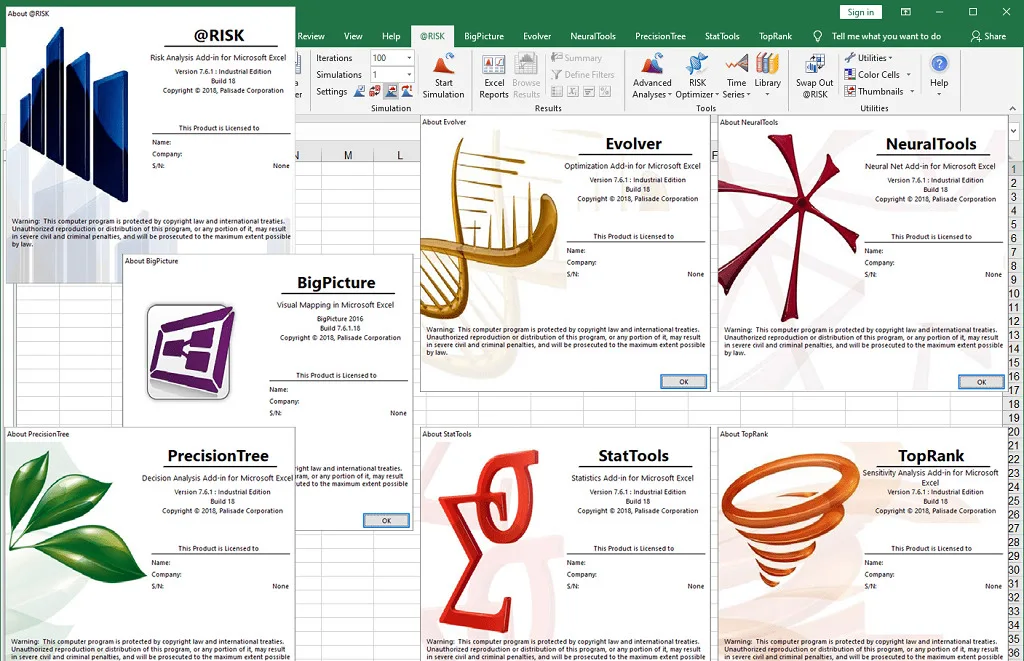
Task: Select column L header
Action: tap(400, 155)
